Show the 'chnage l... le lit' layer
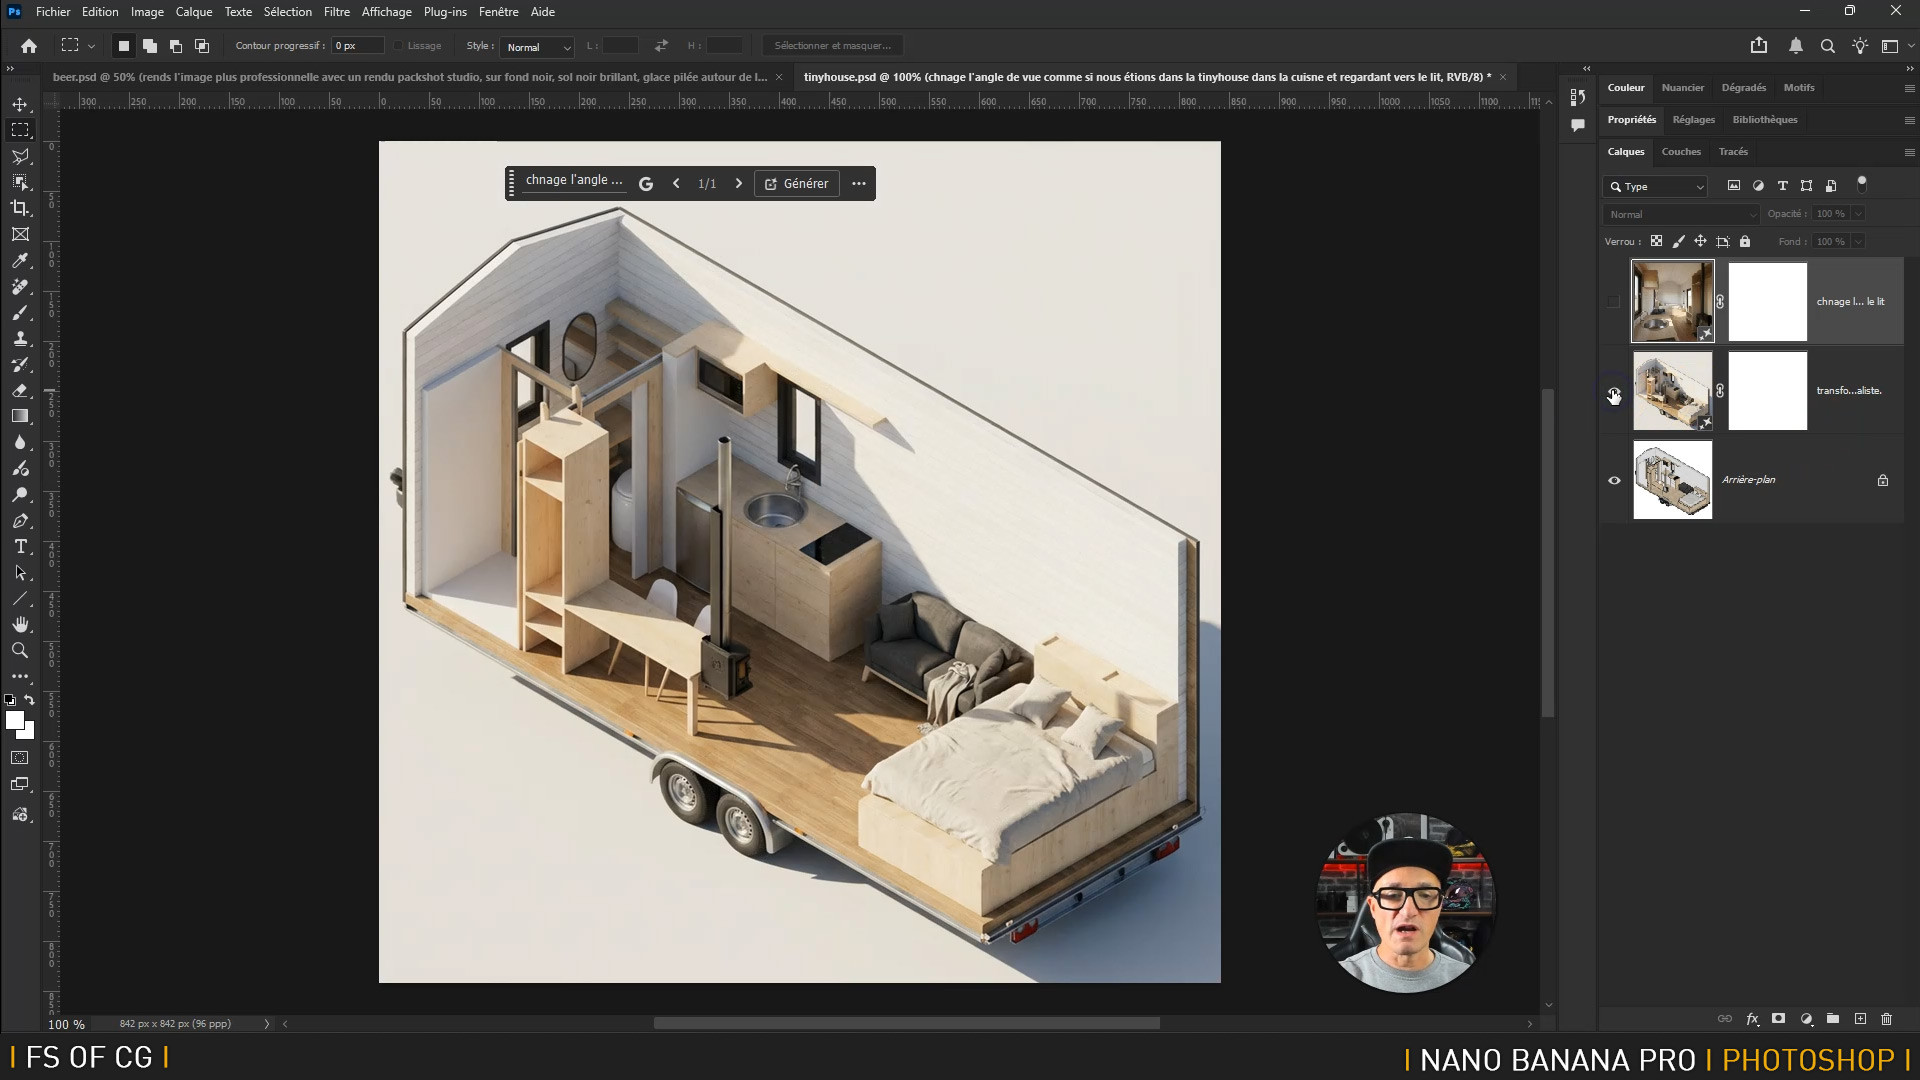Screen dimensions: 1920x1080 point(1614,302)
